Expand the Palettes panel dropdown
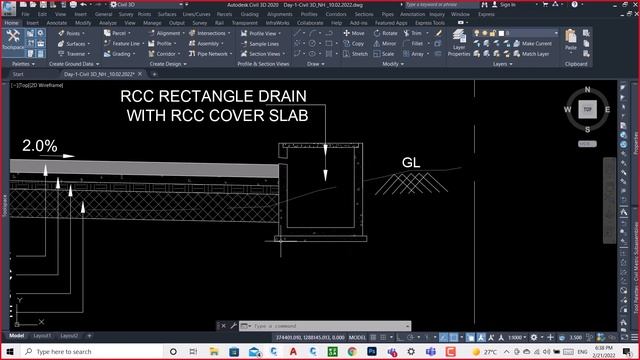The image size is (640, 360). (23, 64)
